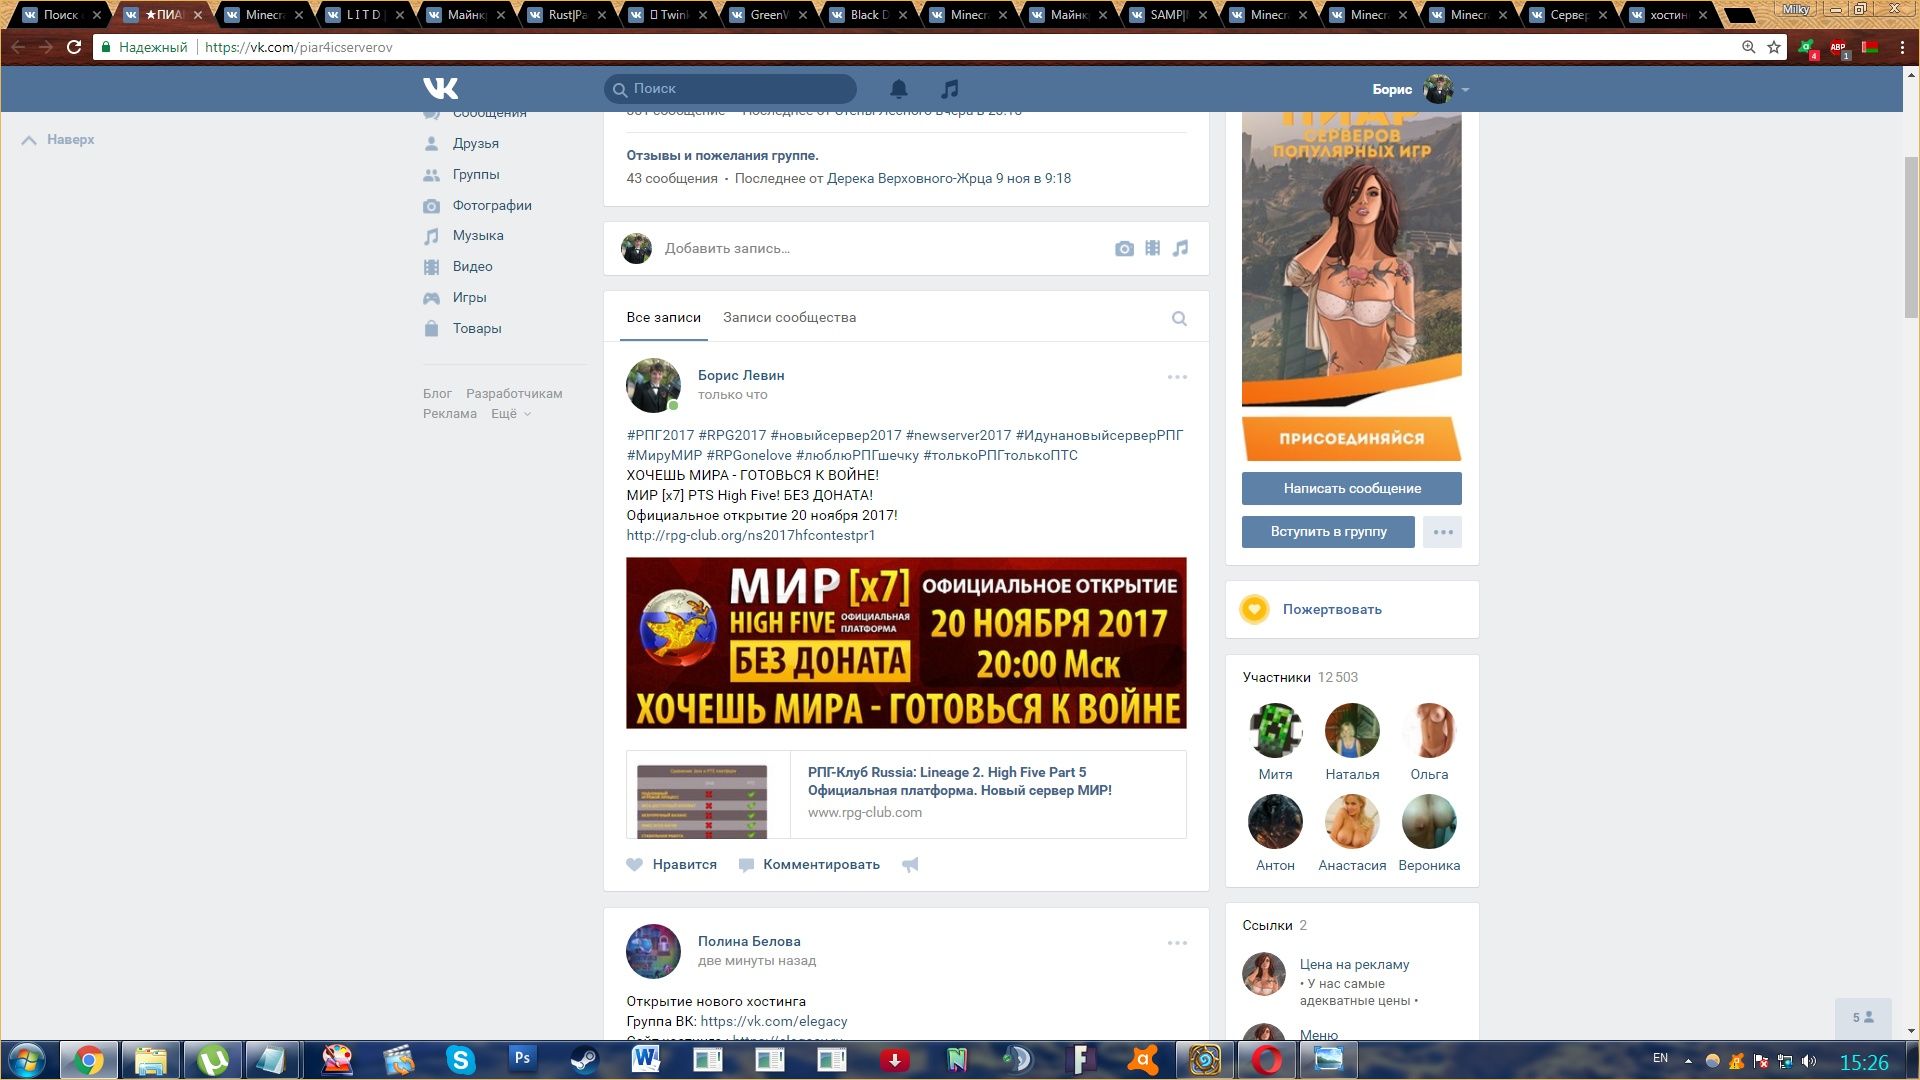Click the wall search magnifier icon
The width and height of the screenshot is (1920, 1080).
(1179, 318)
